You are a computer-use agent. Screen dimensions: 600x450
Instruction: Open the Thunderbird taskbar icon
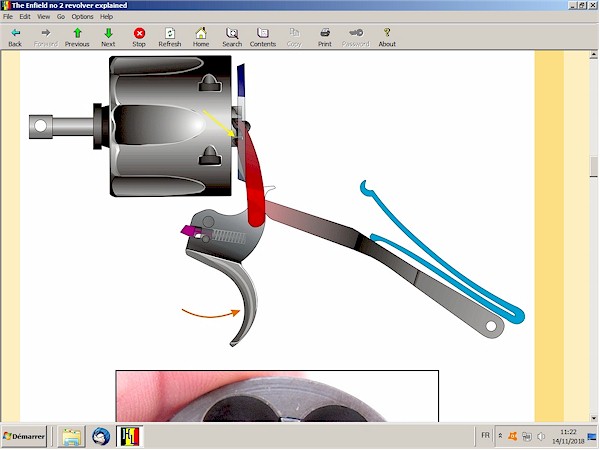tap(101, 436)
